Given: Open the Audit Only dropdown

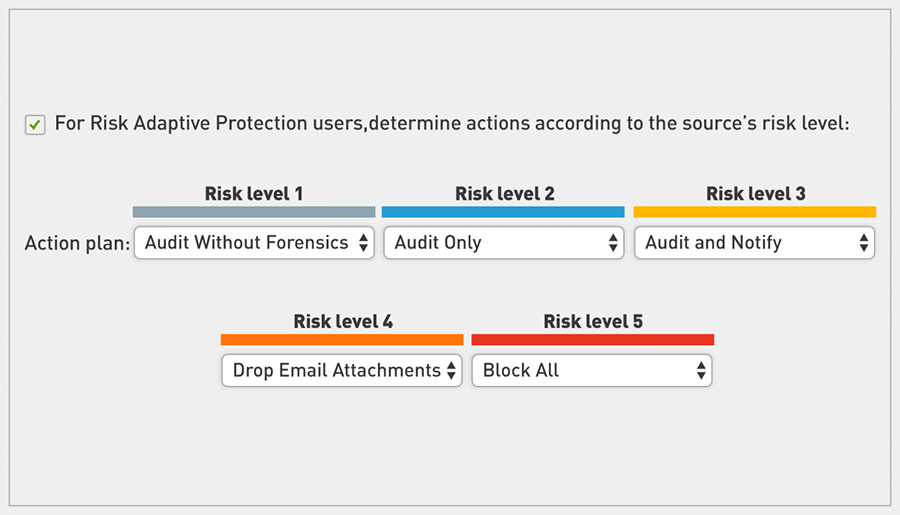Looking at the screenshot, I should (x=504, y=243).
